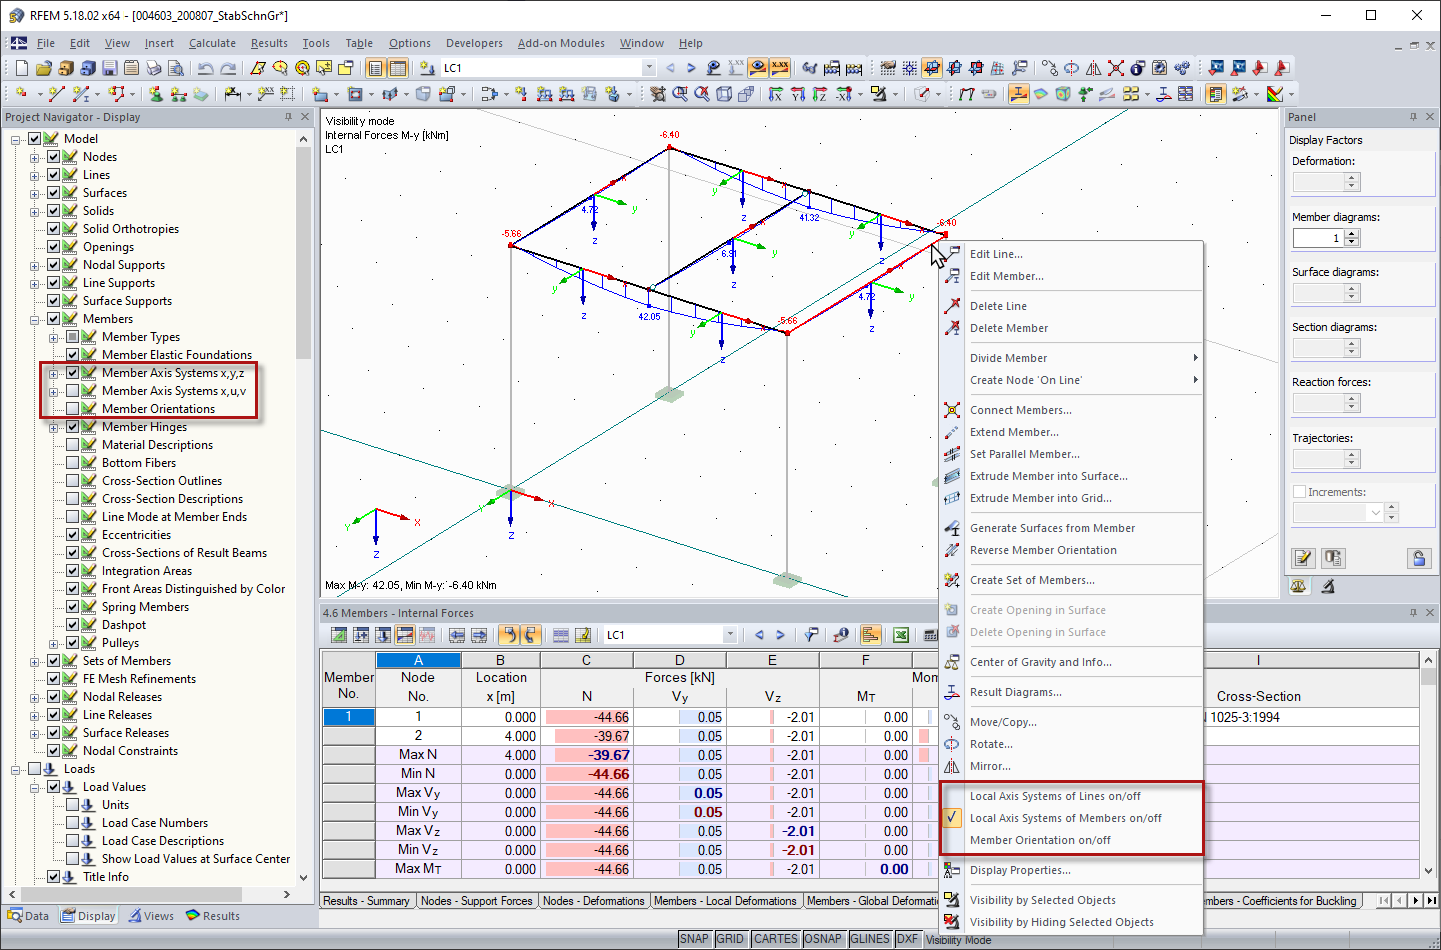Viewport: 1441px width, 950px height.
Task: Collapse the Members tree node
Action: [35, 319]
